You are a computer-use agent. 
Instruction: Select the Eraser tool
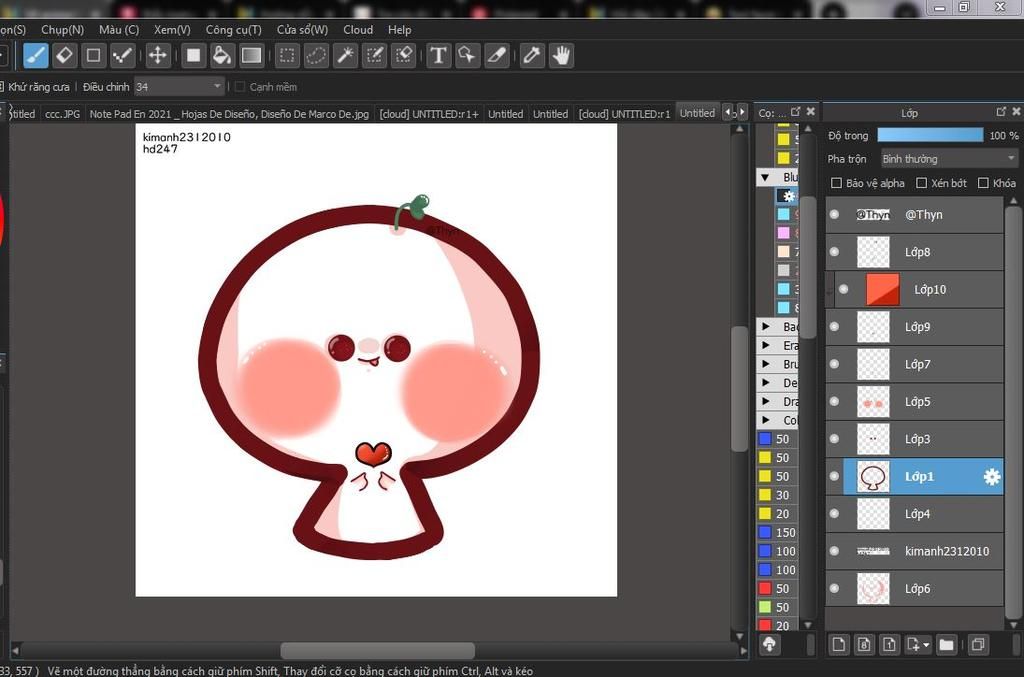[65, 56]
